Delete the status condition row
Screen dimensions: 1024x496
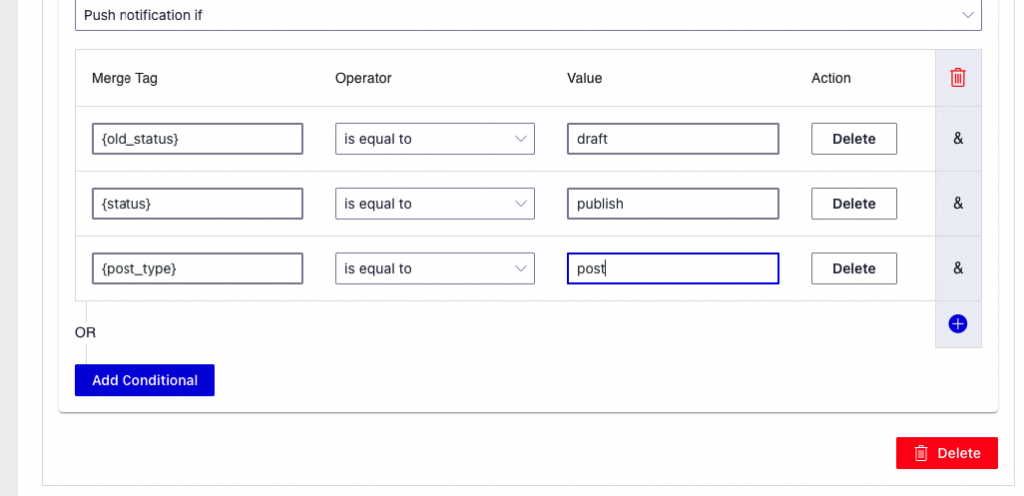pyautogui.click(x=854, y=204)
